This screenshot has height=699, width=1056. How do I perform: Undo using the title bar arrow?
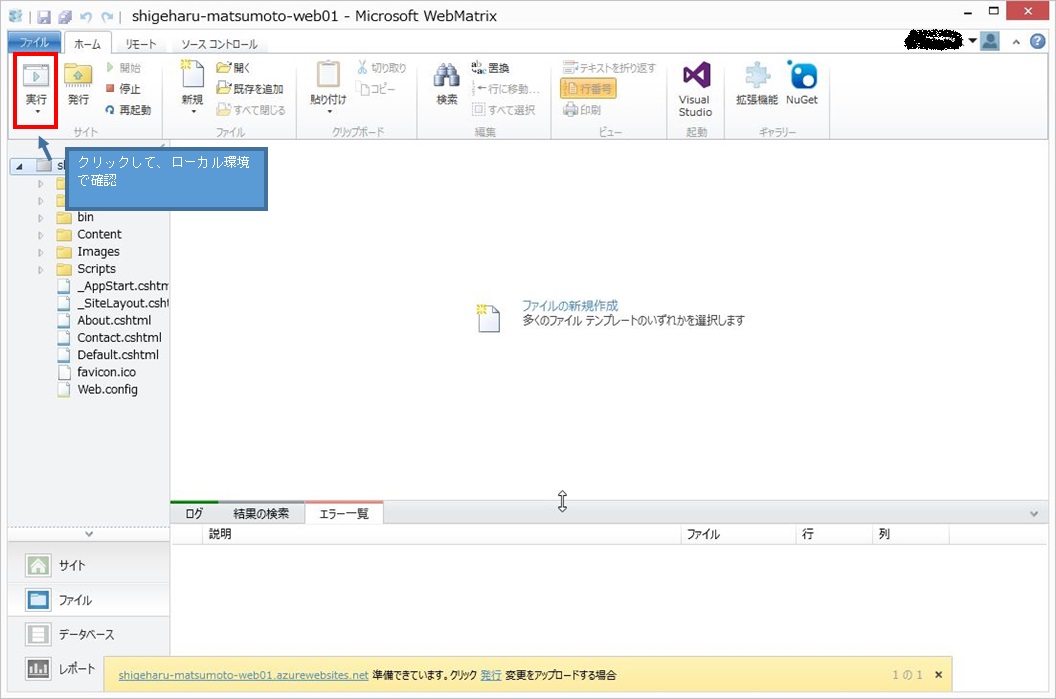coord(86,17)
